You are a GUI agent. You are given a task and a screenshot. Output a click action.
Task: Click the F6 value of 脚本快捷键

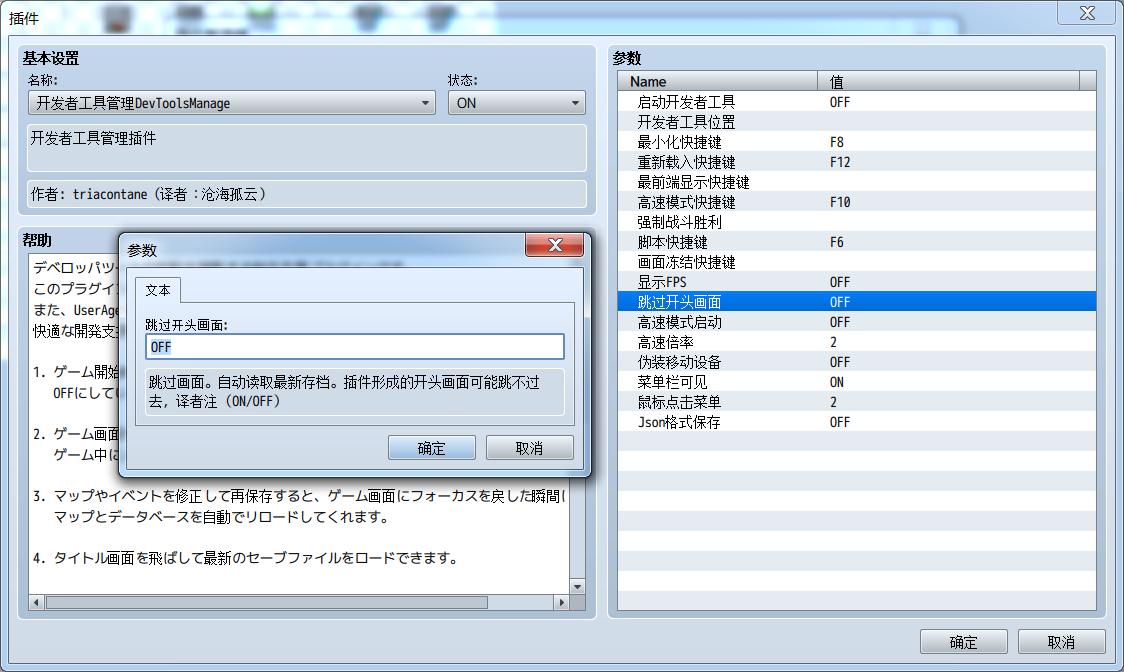tap(837, 242)
